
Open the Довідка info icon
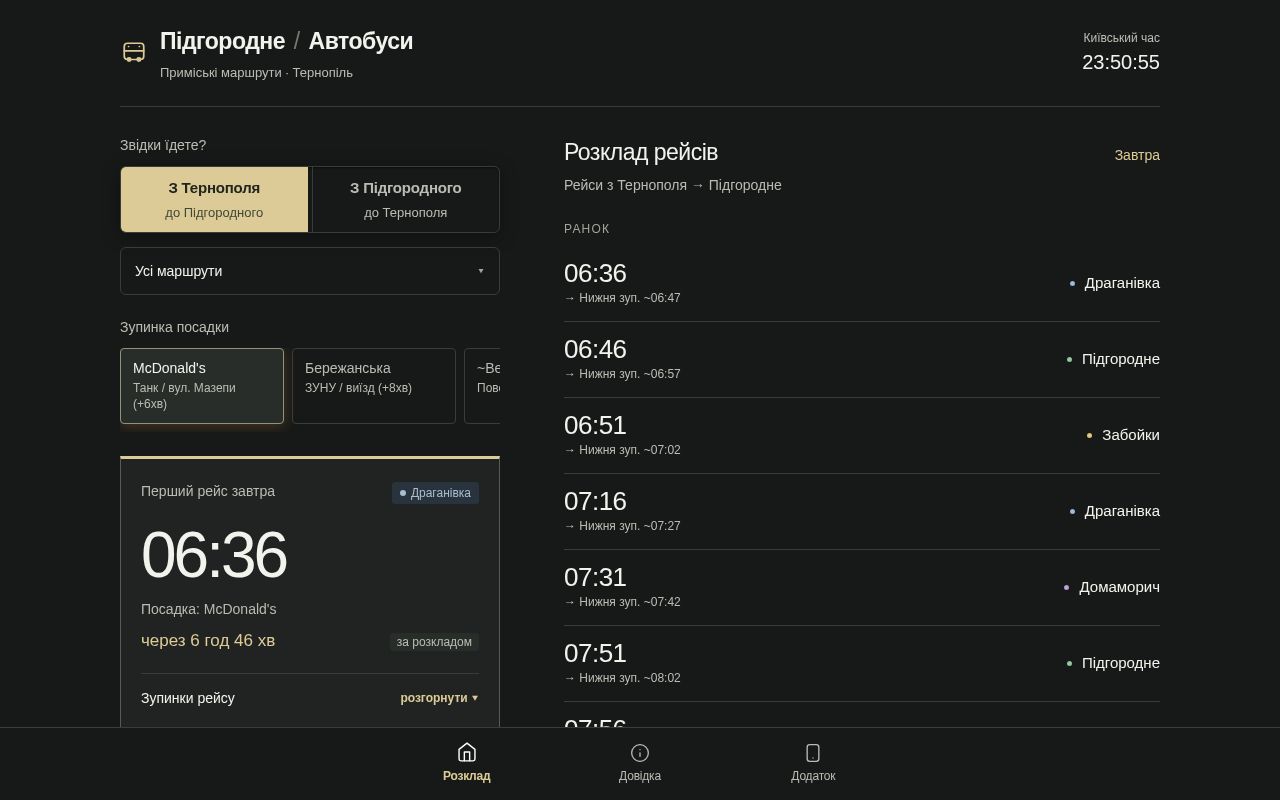point(640,752)
